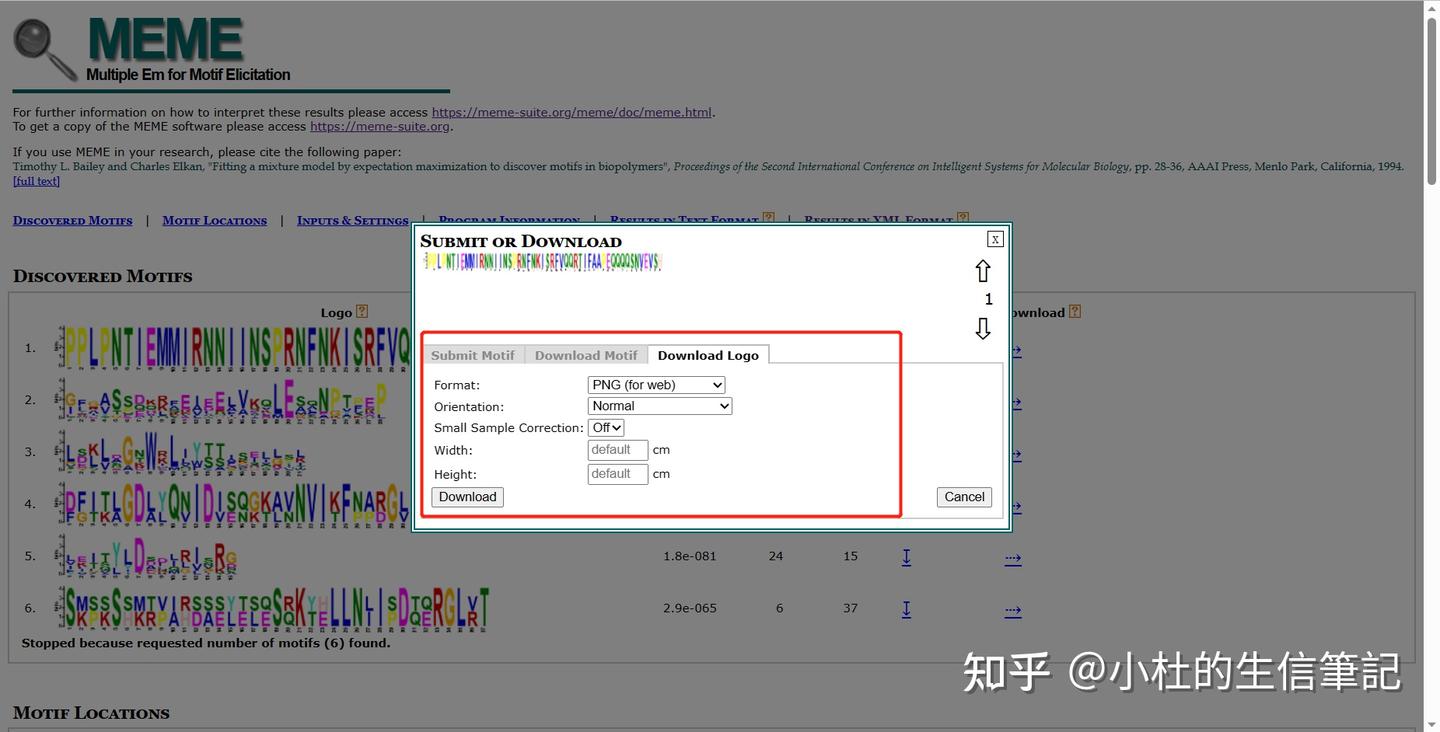Click the up arrow above motif number 1
This screenshot has height=732, width=1440.
pos(982,270)
